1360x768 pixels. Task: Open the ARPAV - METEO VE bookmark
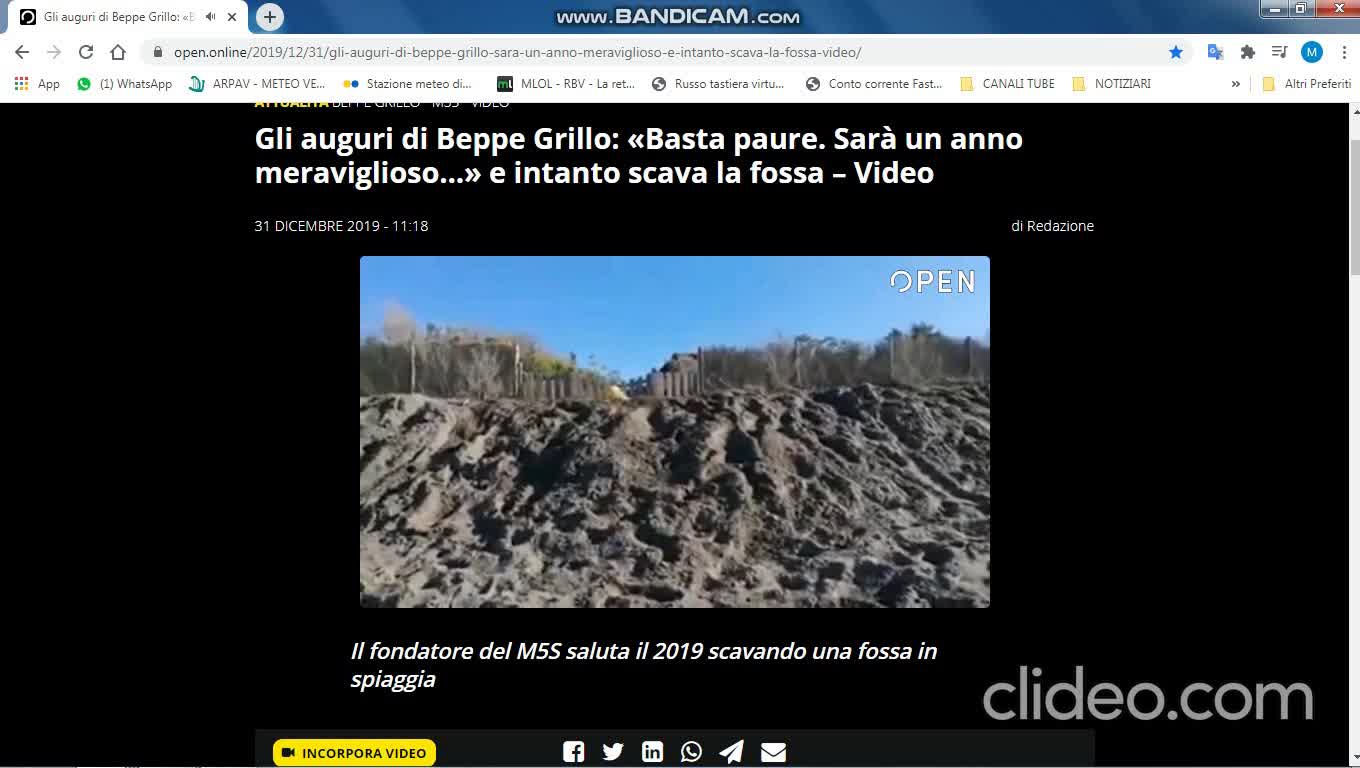click(x=258, y=84)
